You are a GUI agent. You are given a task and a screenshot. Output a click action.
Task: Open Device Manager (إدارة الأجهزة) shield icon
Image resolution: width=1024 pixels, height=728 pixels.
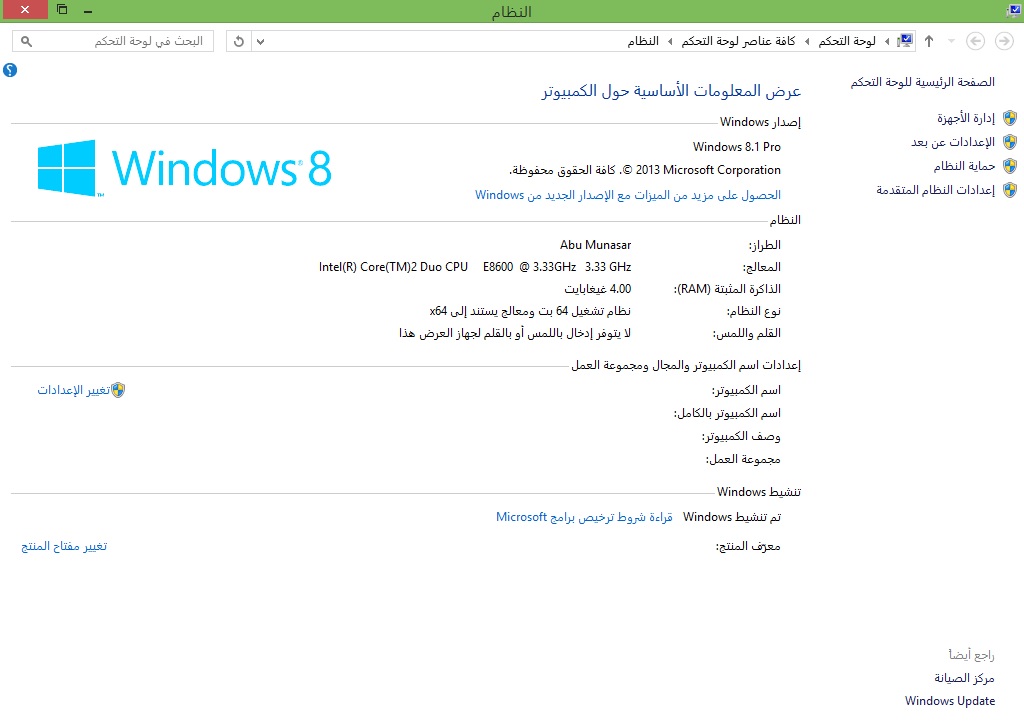(x=1010, y=118)
